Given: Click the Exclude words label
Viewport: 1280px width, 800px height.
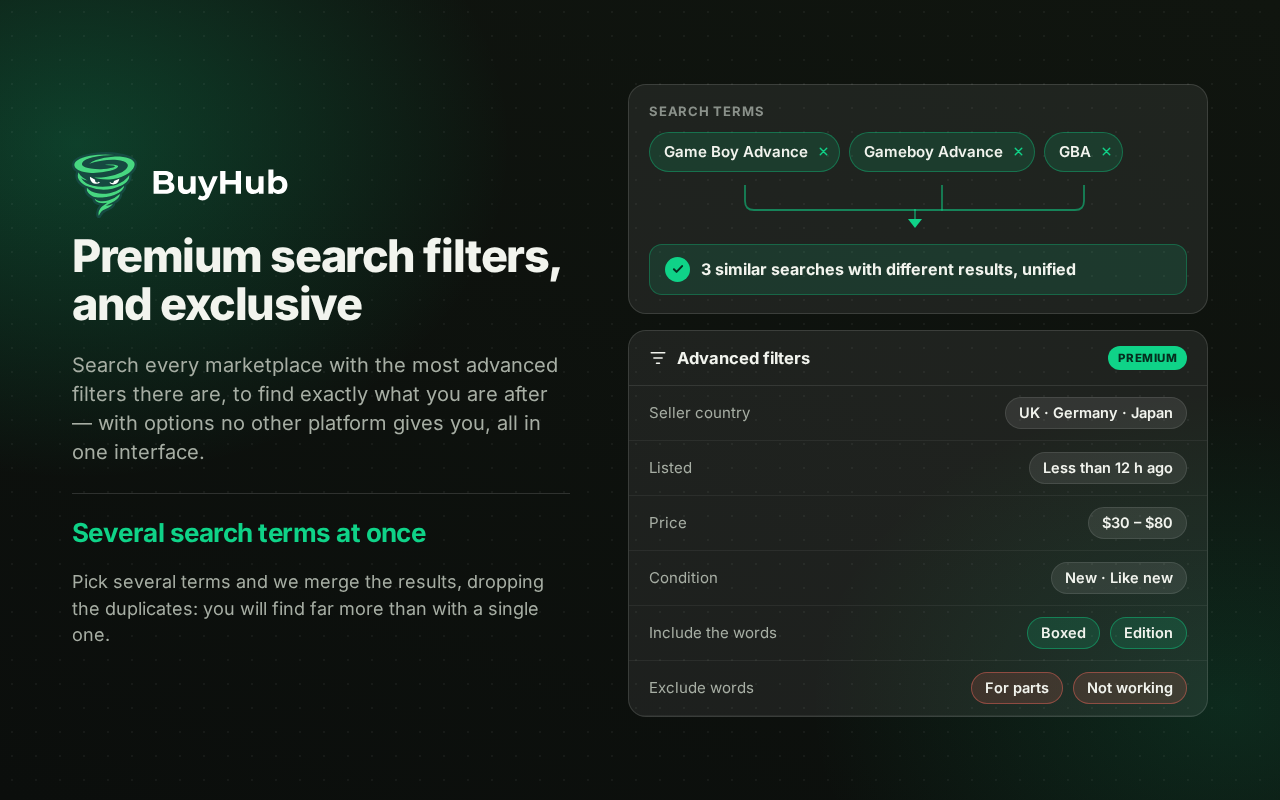Looking at the screenshot, I should (701, 688).
